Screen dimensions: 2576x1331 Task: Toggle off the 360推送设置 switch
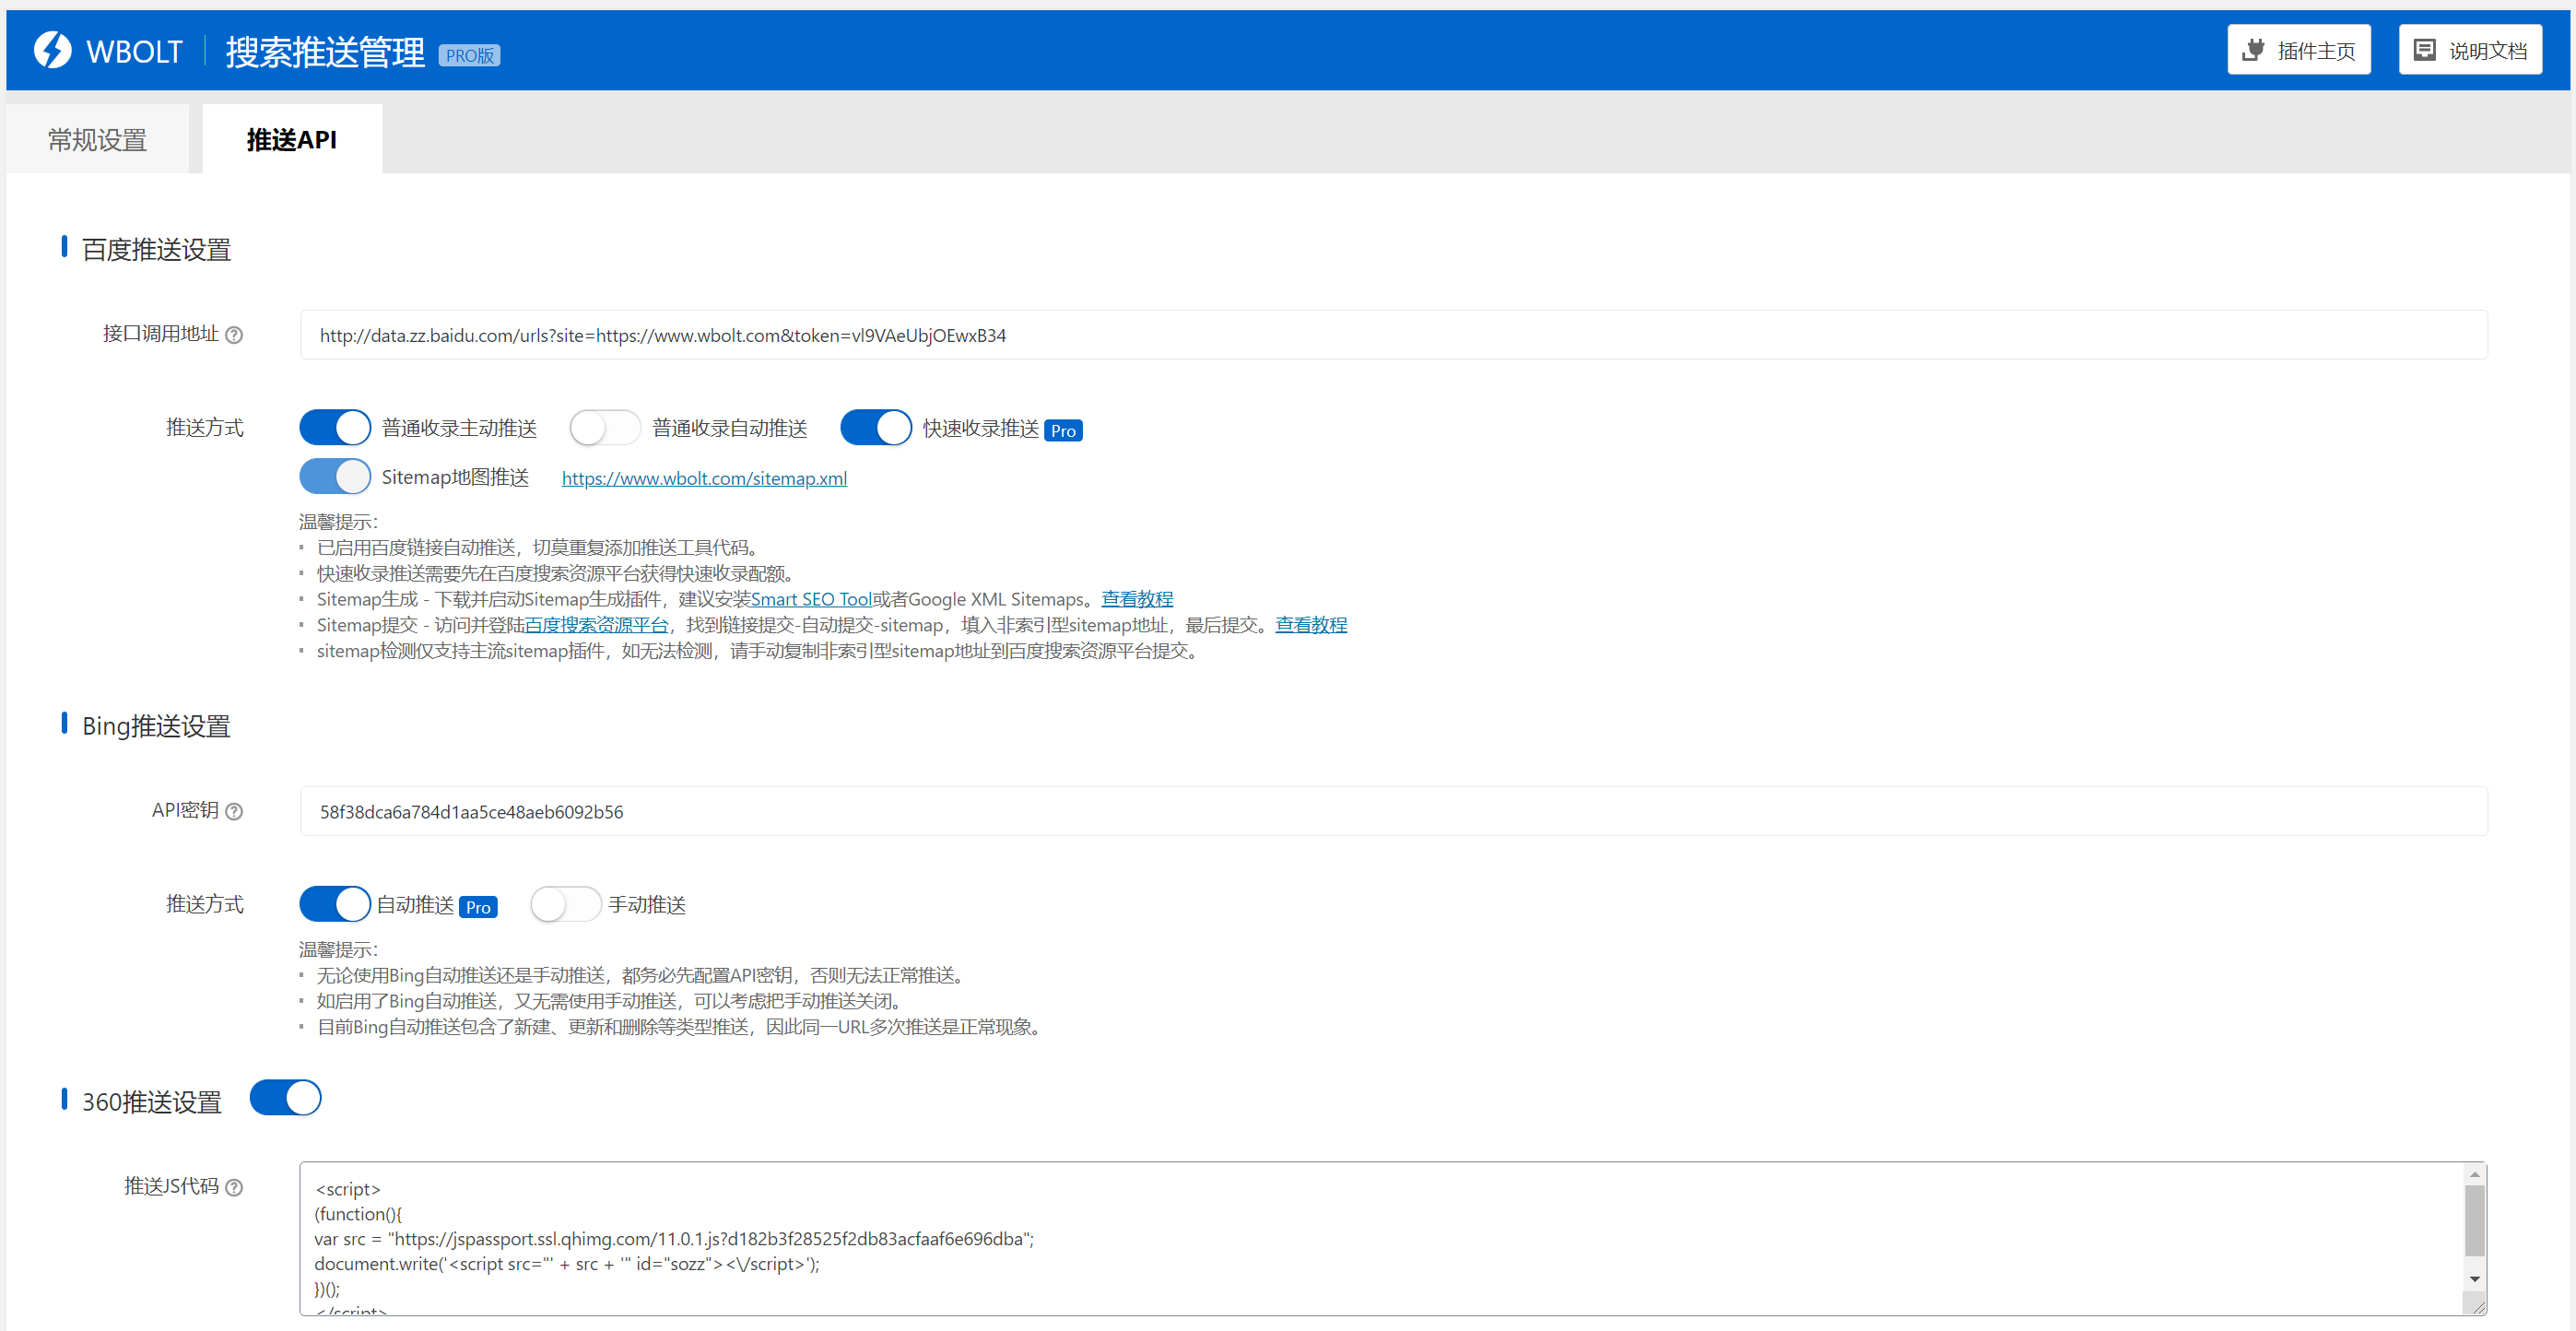coord(286,1098)
